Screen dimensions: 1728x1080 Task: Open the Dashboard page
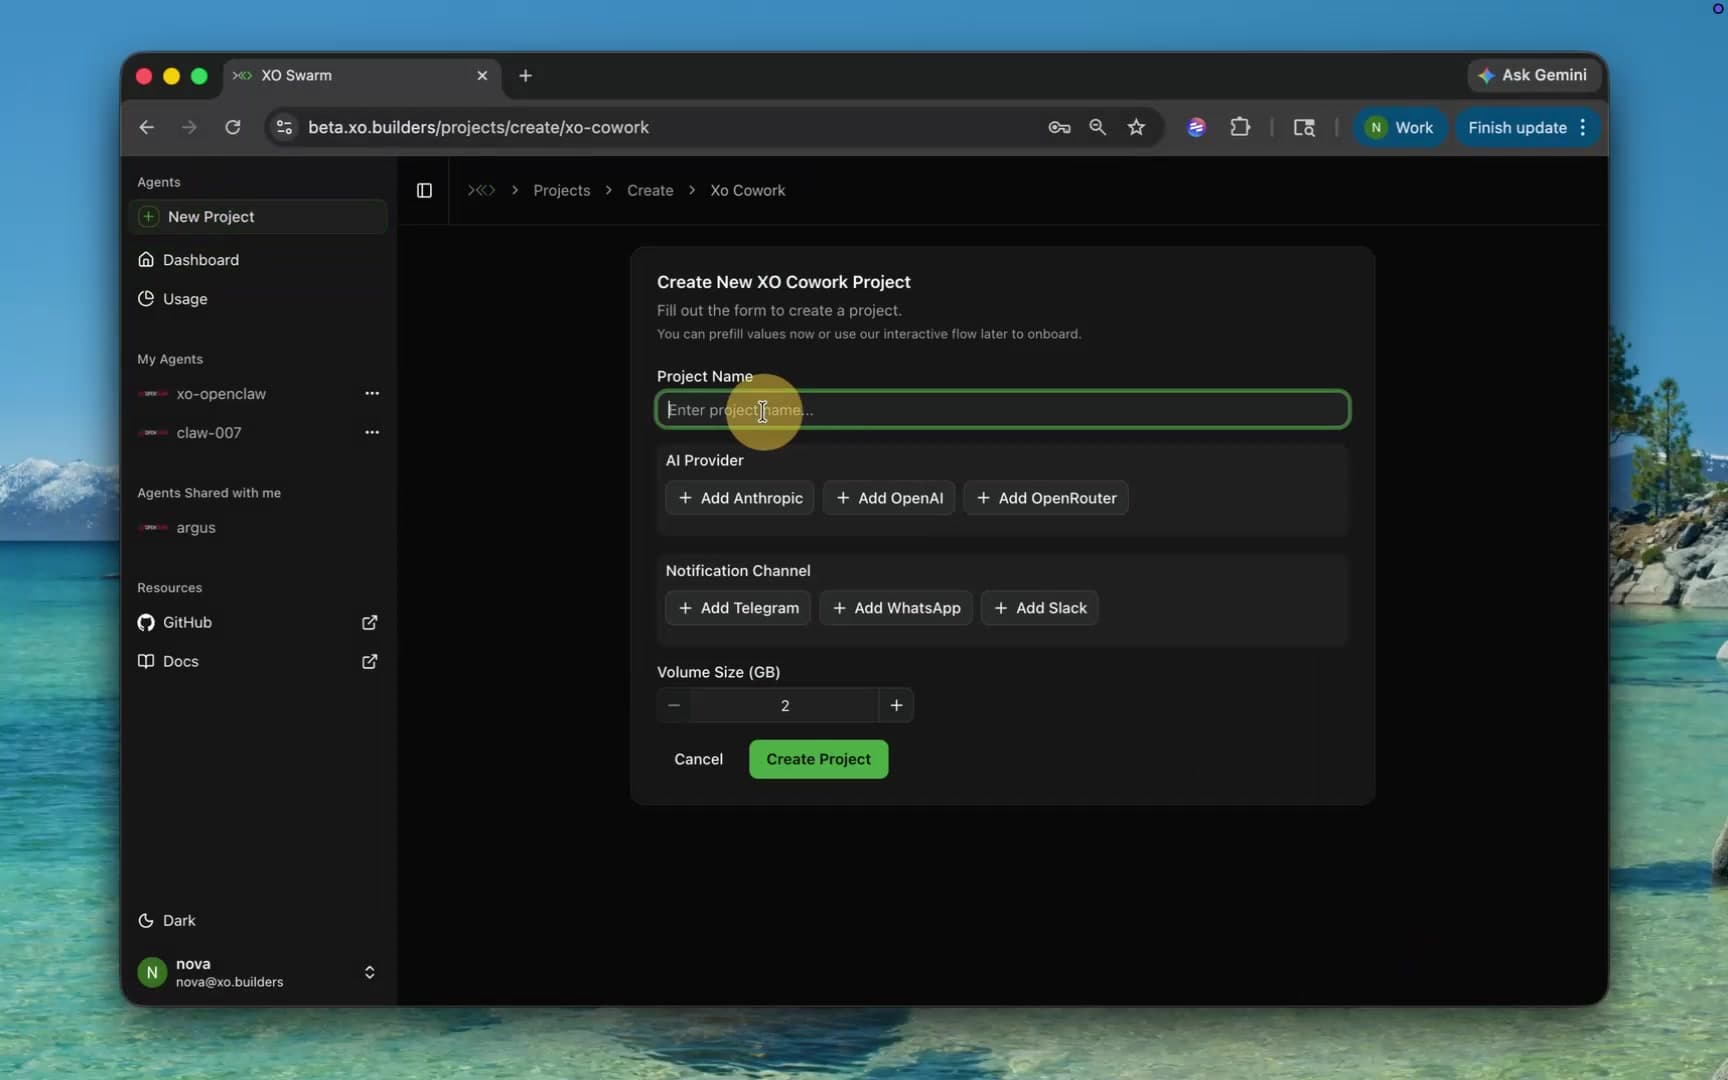pos(258,260)
